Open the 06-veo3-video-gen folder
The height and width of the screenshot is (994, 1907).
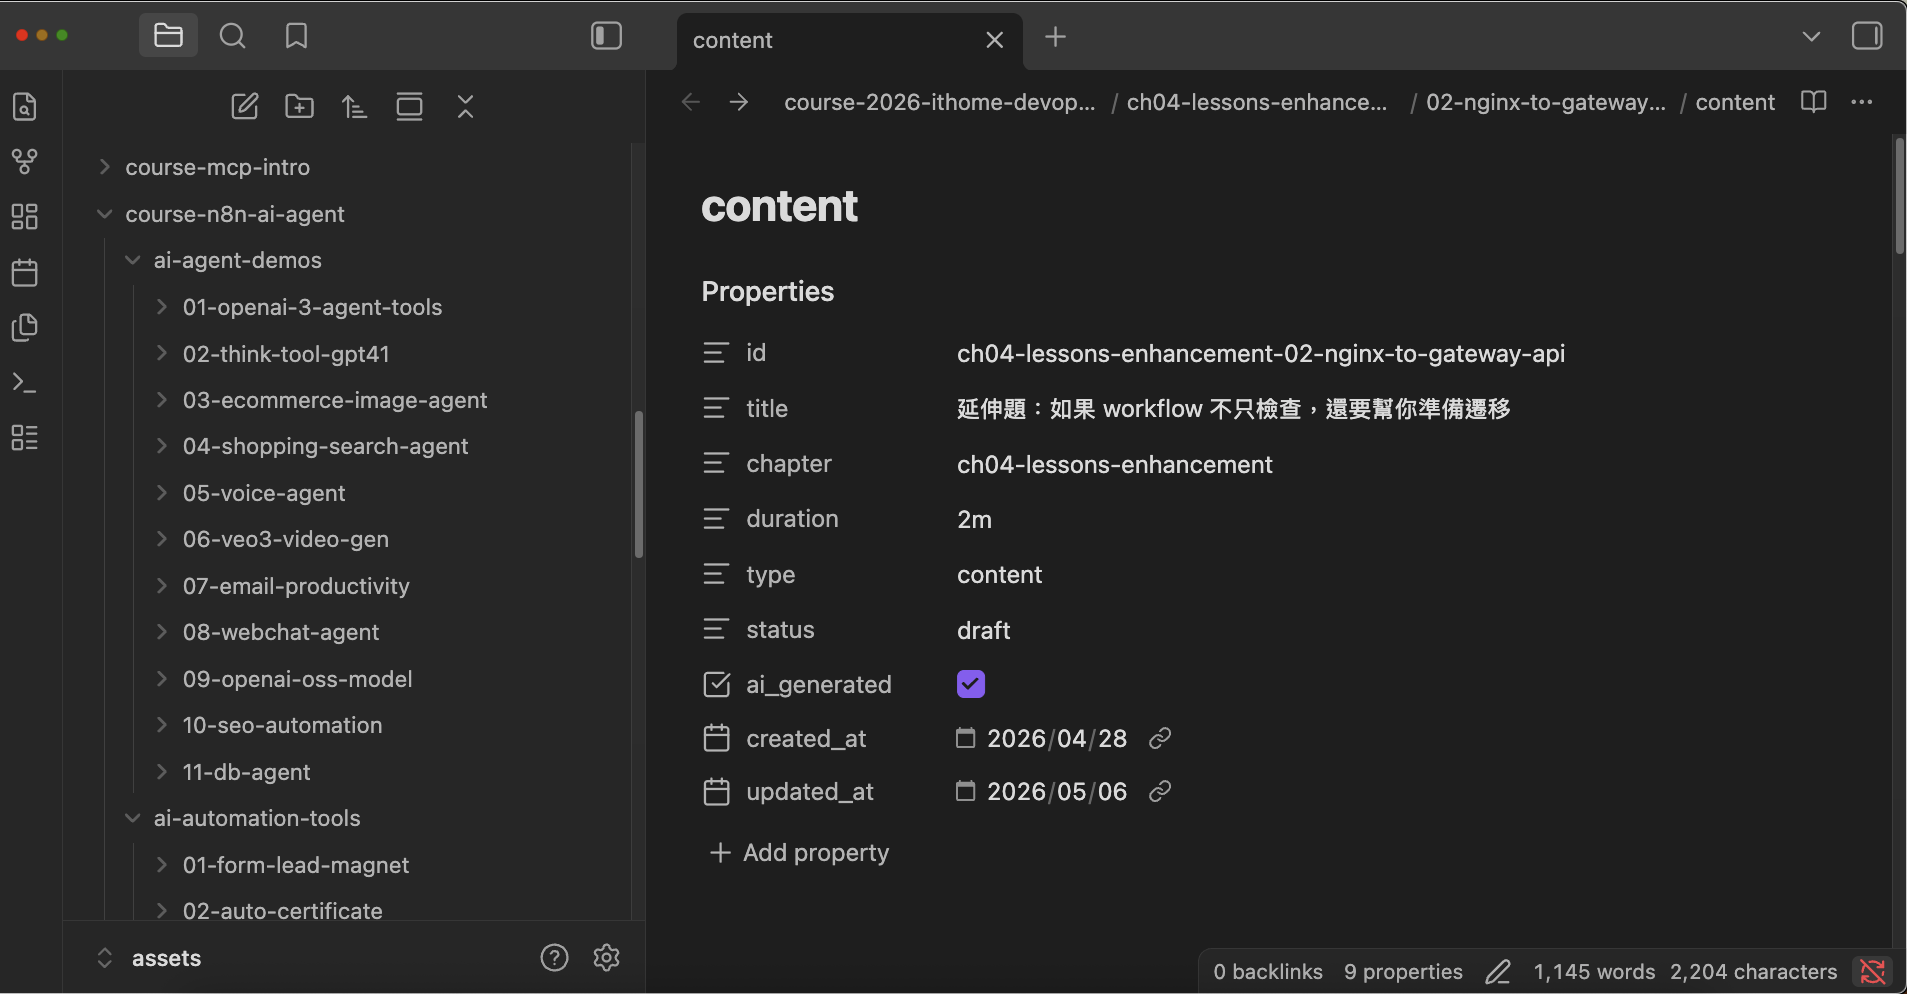pos(285,539)
